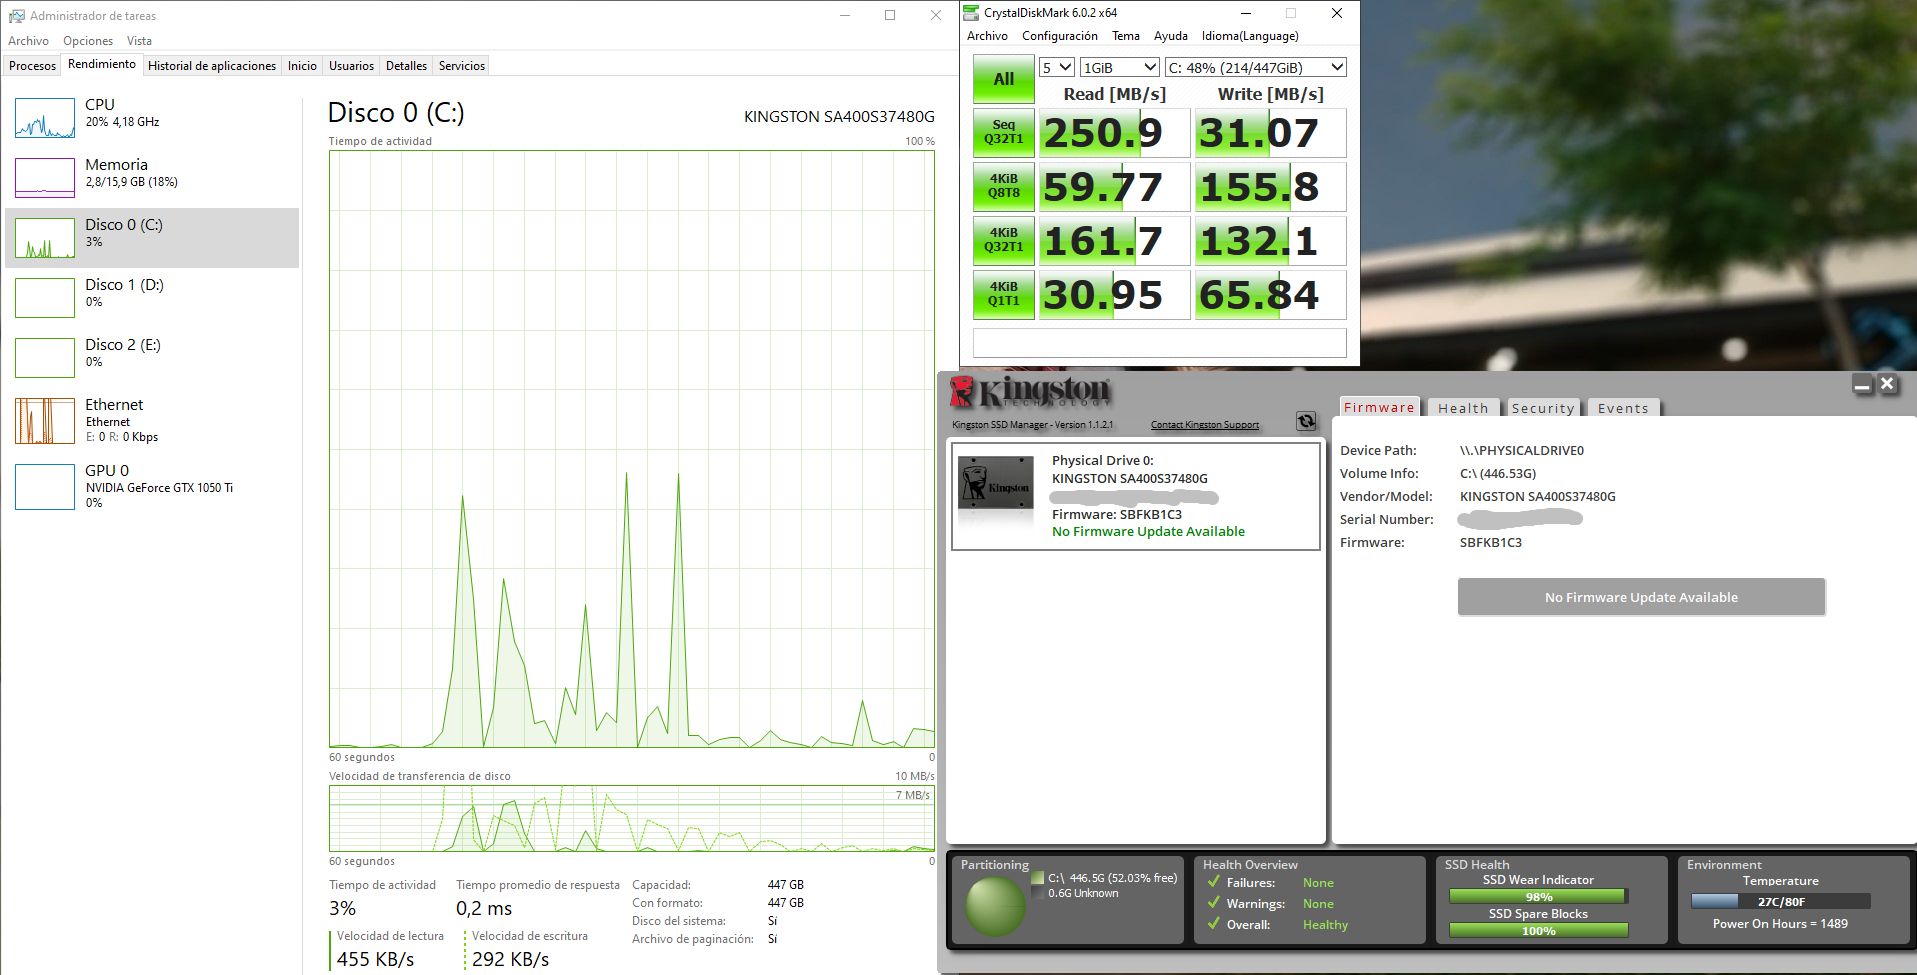1917x975 pixels.
Task: Select the CPU performance graph thumbnail
Action: pos(45,118)
